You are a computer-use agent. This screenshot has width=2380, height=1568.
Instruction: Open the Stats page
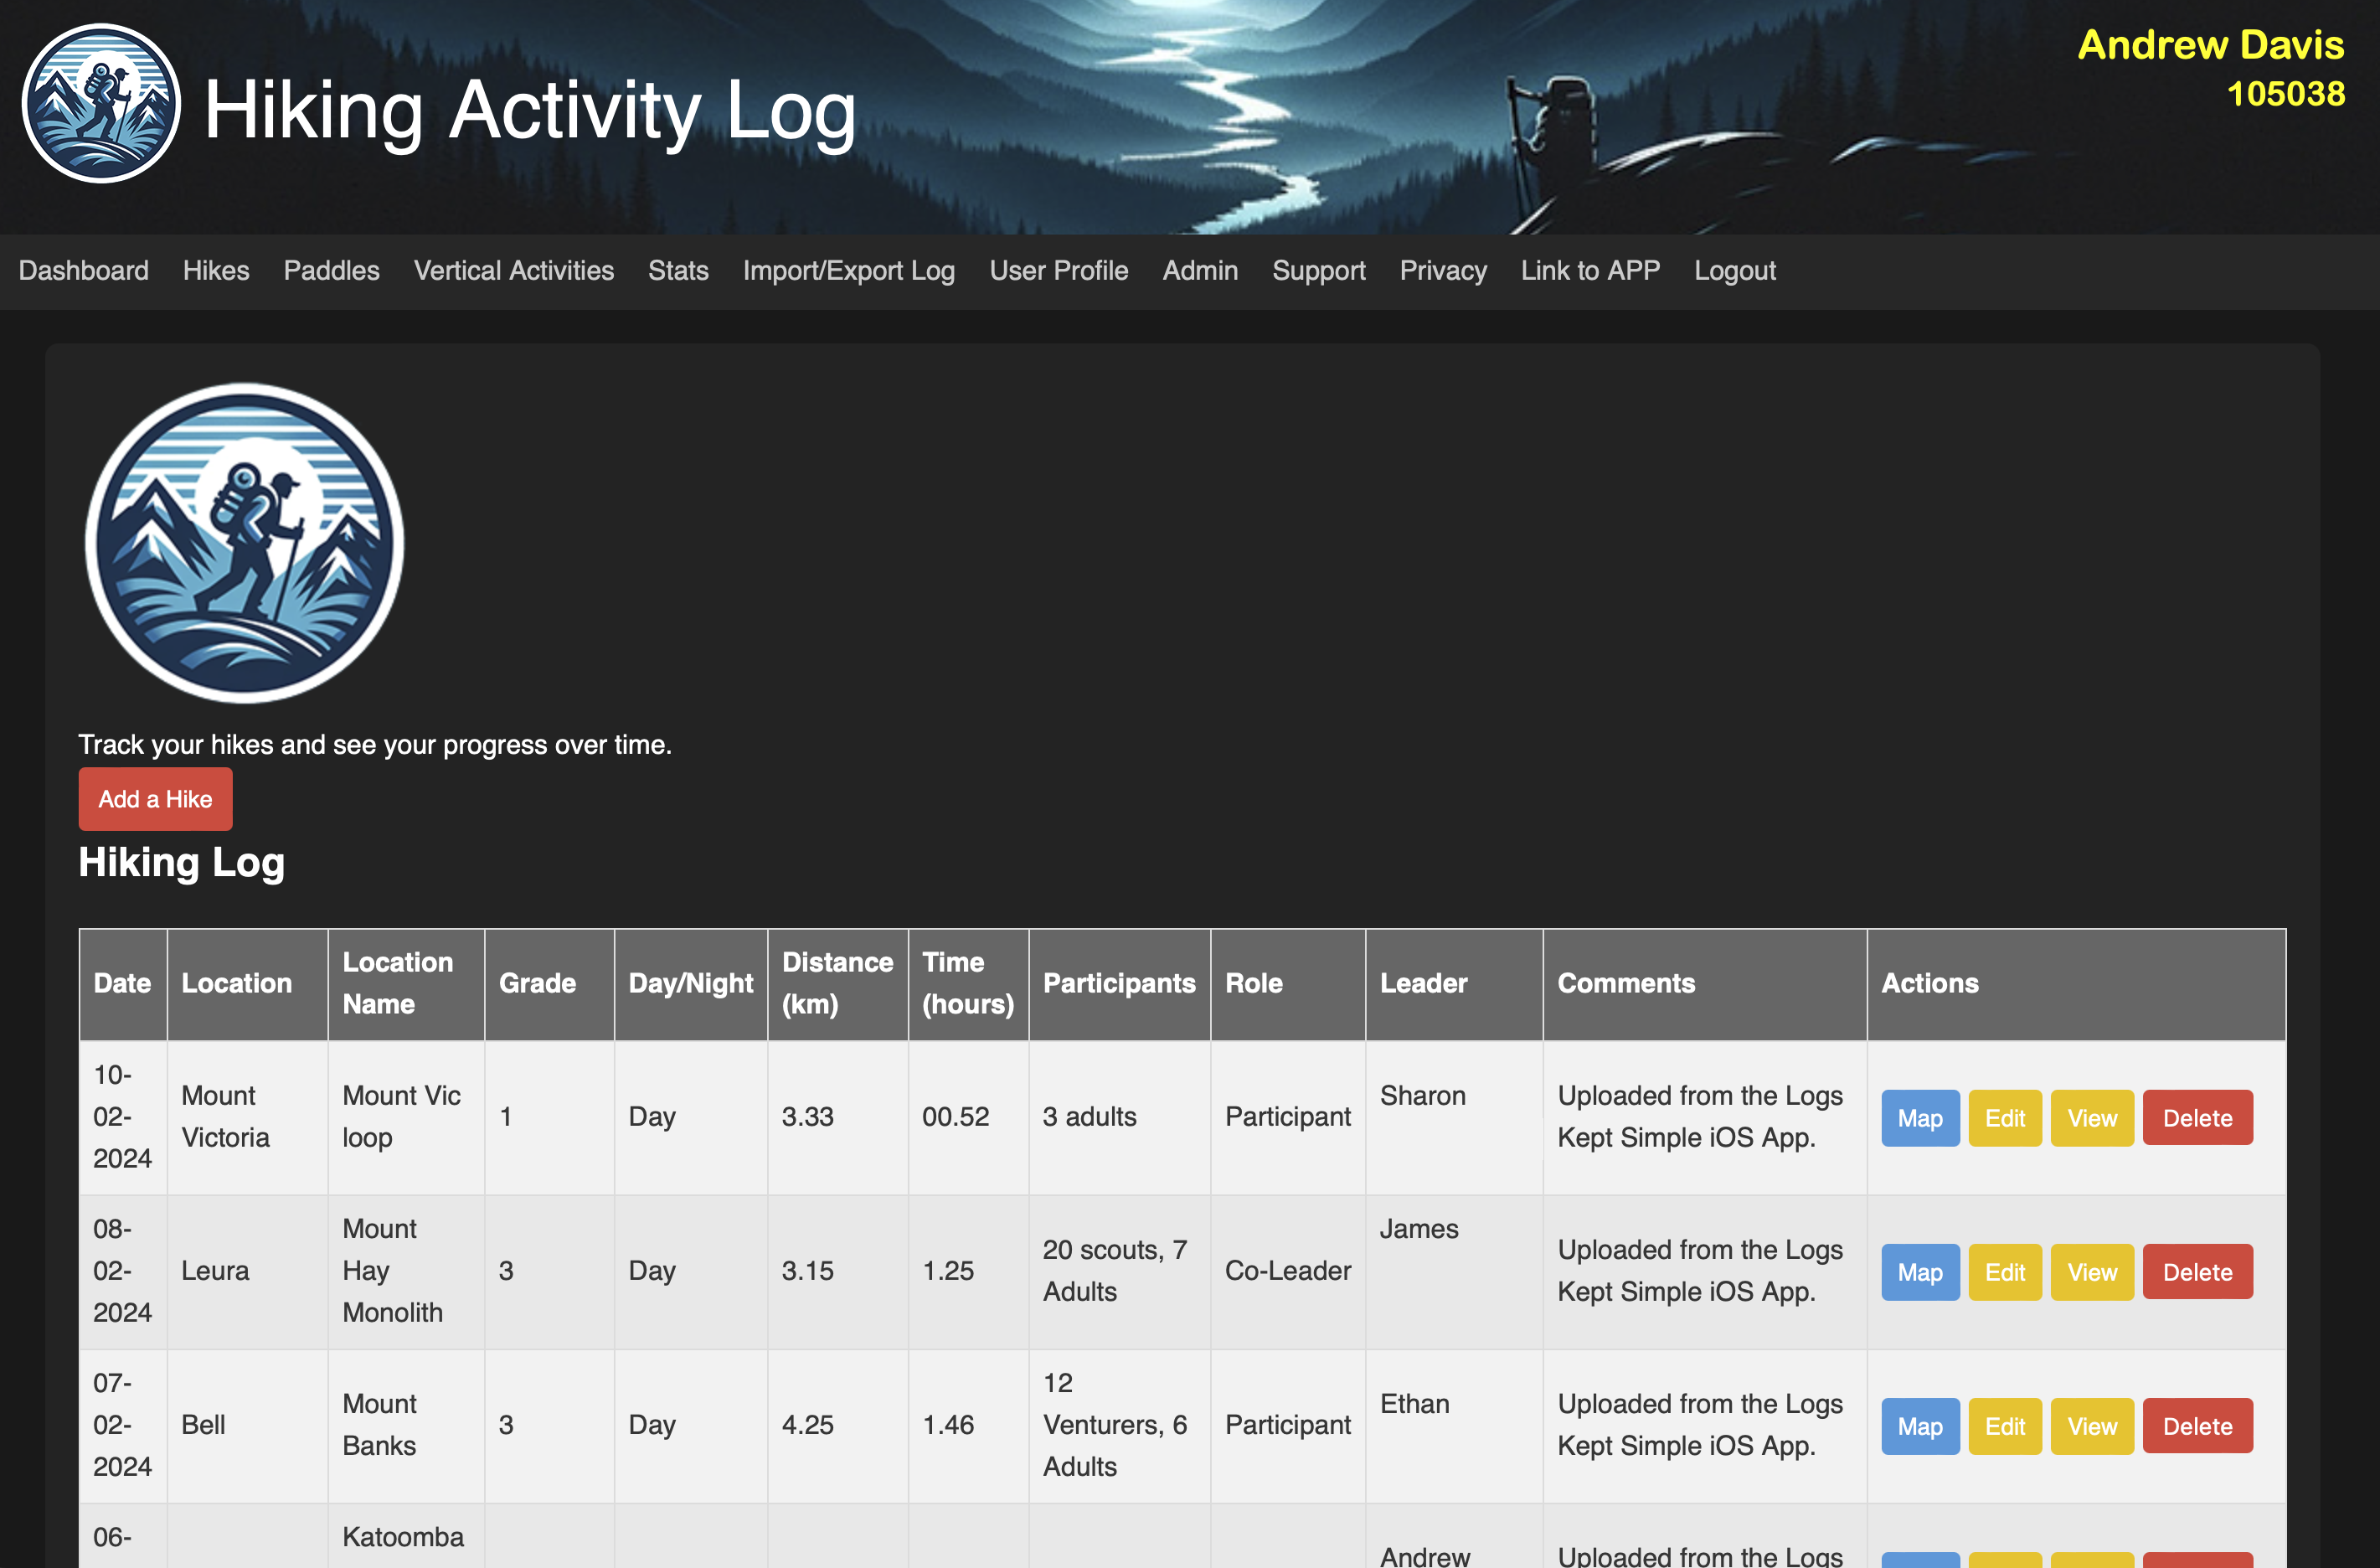[678, 271]
